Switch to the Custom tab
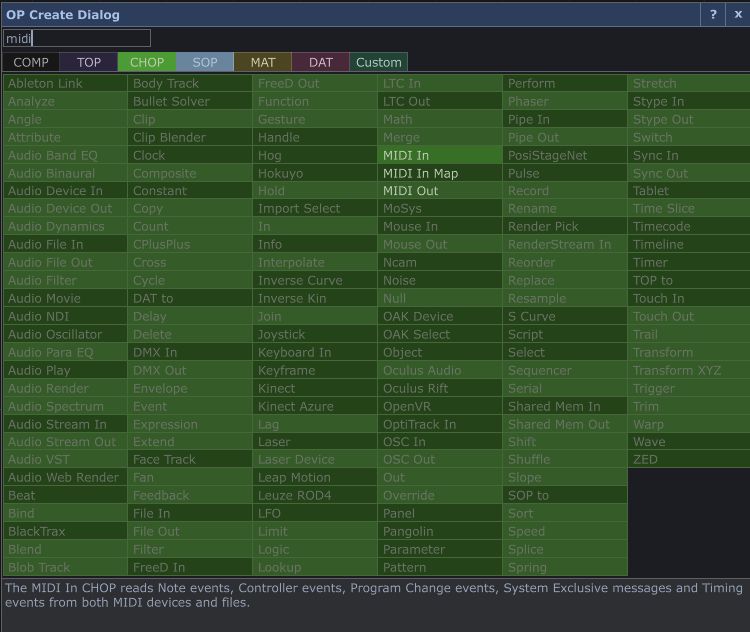The image size is (750, 632). pyautogui.click(x=378, y=62)
